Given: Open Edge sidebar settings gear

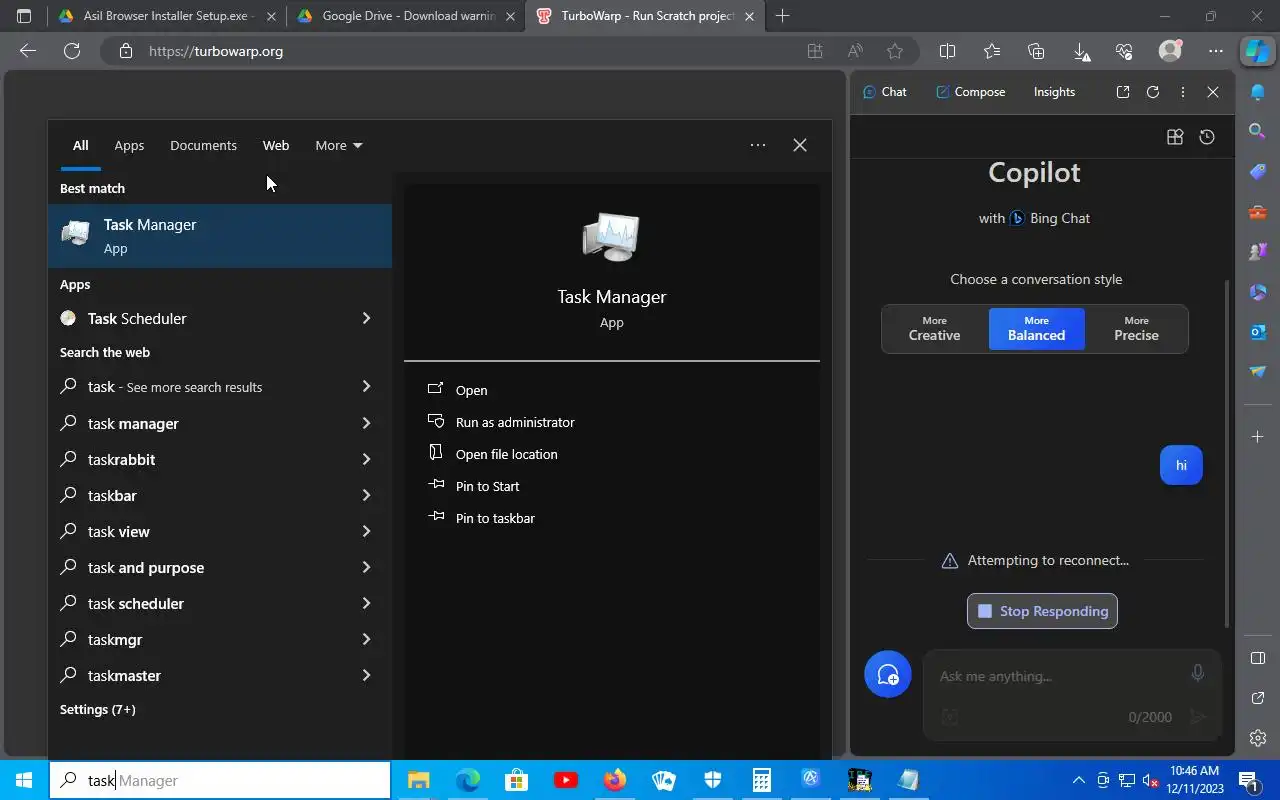Looking at the screenshot, I should point(1258,738).
